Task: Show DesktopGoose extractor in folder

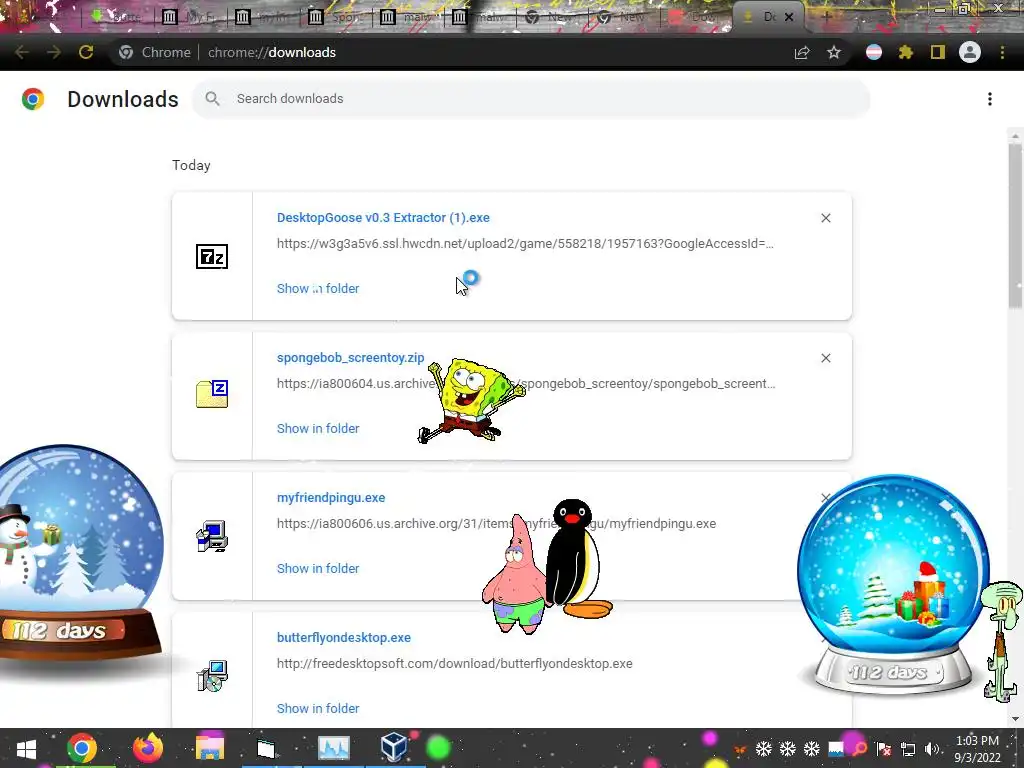Action: click(318, 289)
